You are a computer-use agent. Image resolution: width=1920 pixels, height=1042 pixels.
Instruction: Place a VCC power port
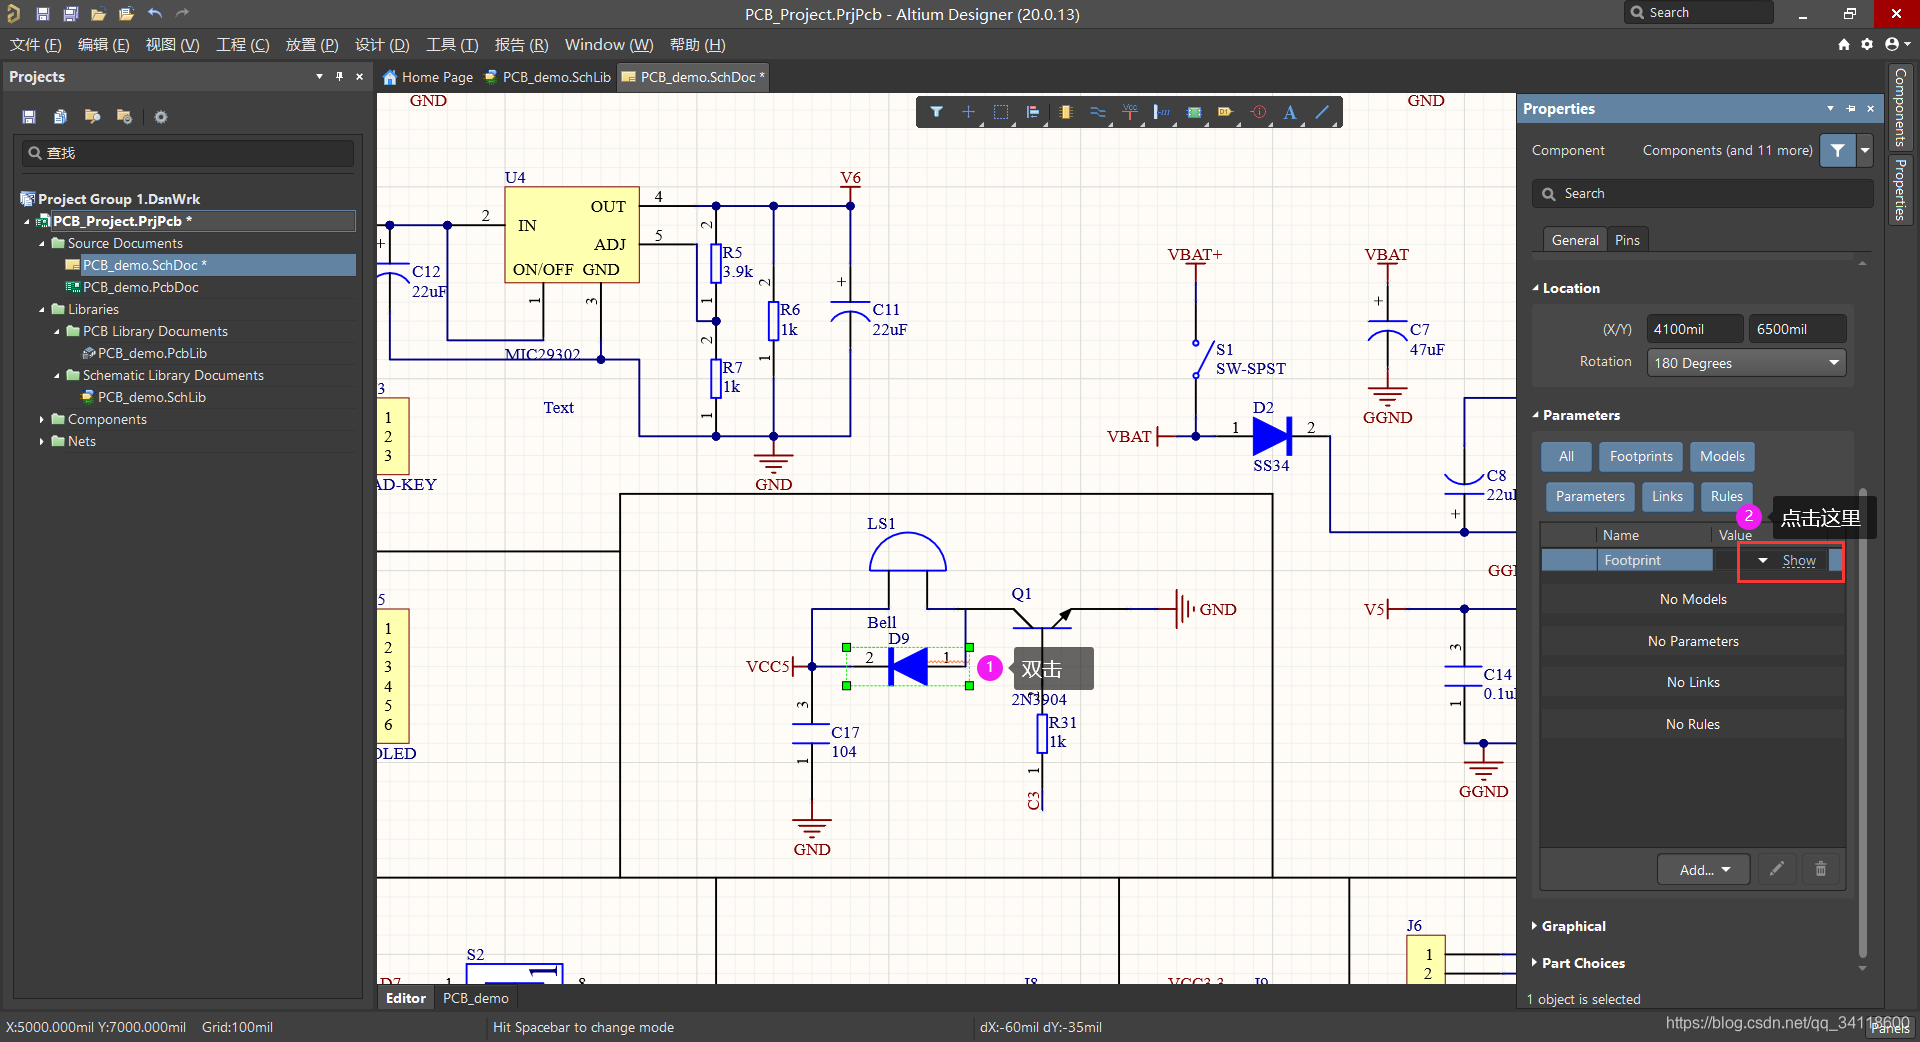click(x=1130, y=112)
